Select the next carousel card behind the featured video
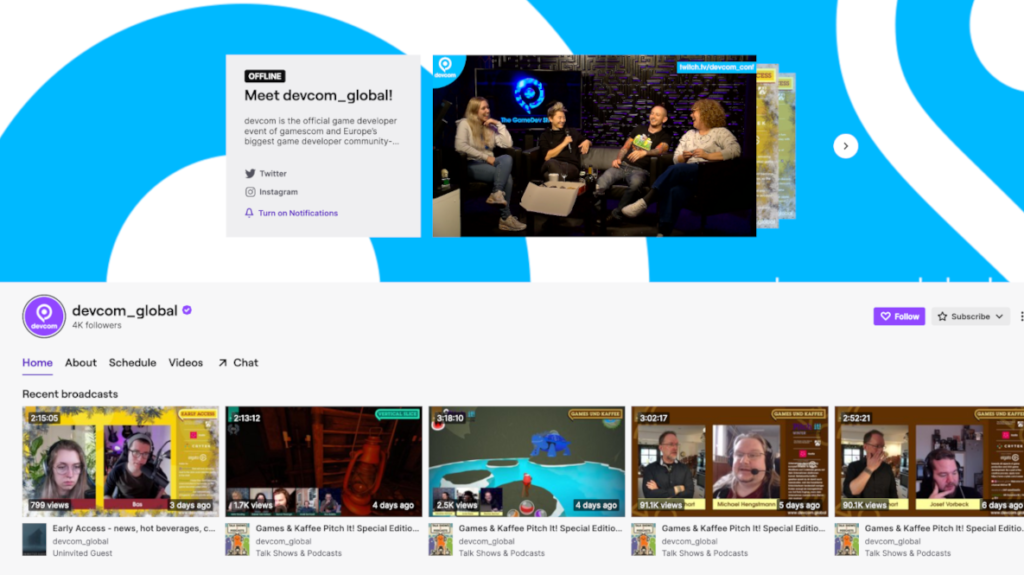The height and width of the screenshot is (575, 1024). click(x=768, y=146)
